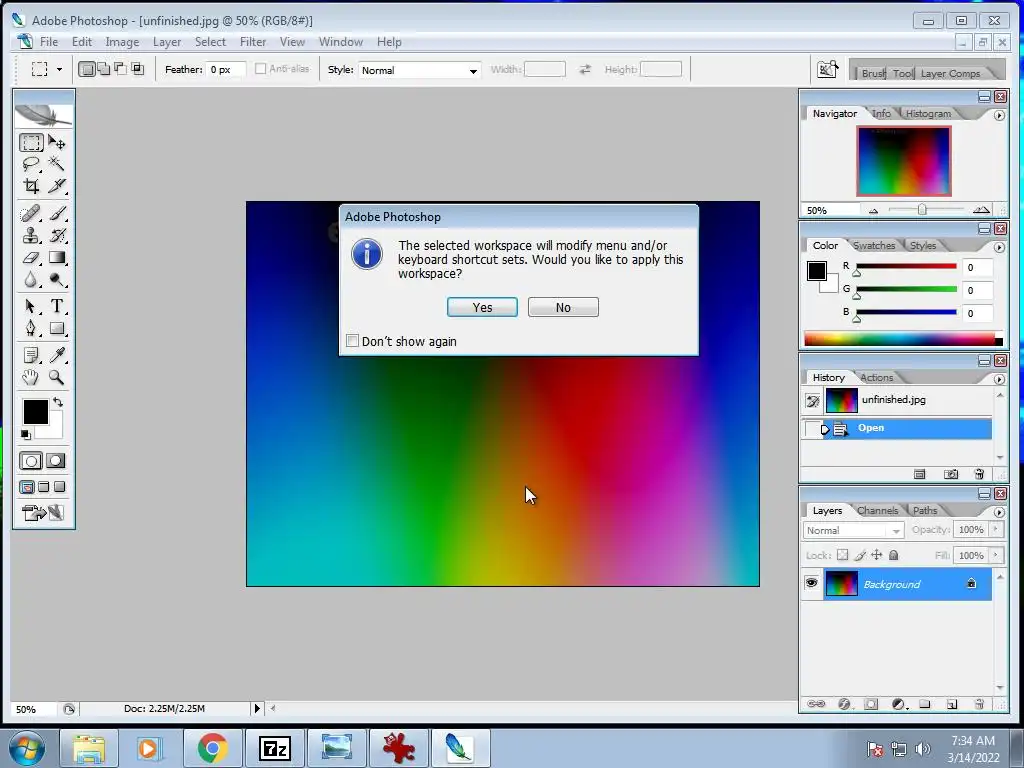Select the Notes tool
The width and height of the screenshot is (1024, 768).
click(x=31, y=355)
